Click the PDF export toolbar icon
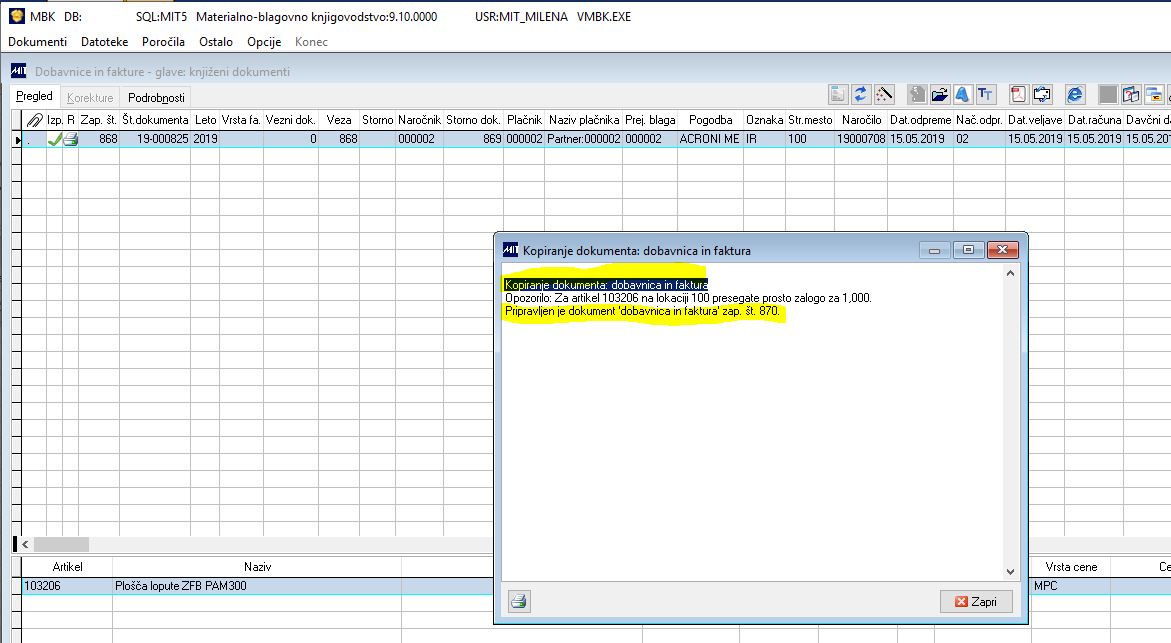This screenshot has width=1171, height=643. (1019, 94)
